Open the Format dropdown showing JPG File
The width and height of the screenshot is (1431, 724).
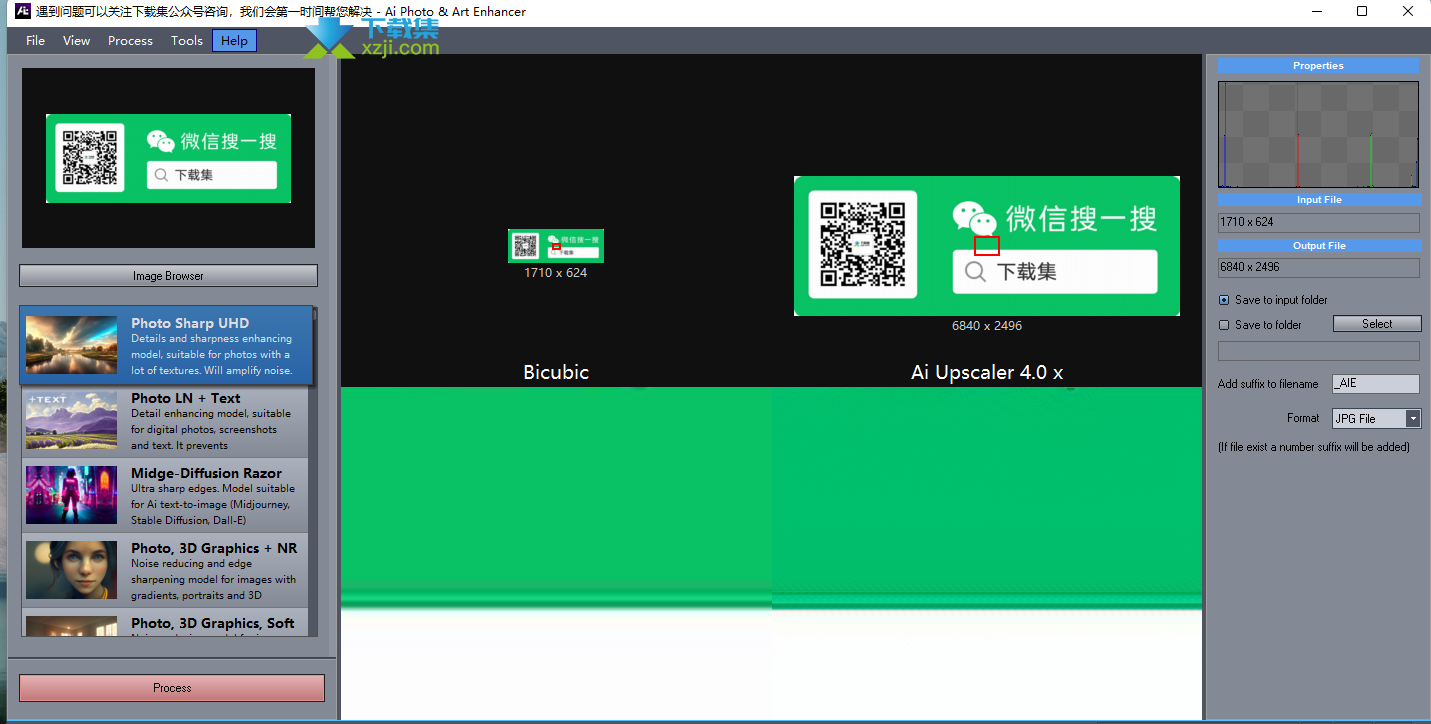(1375, 419)
